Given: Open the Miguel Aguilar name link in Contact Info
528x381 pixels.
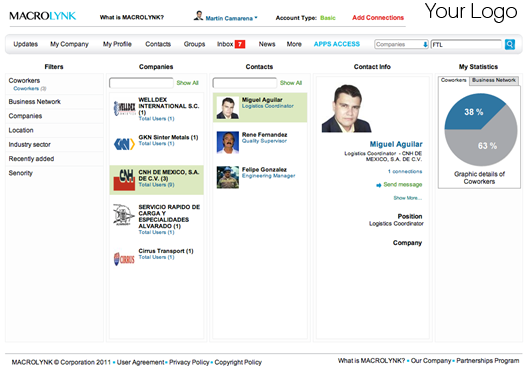Looking at the screenshot, I should [396, 144].
